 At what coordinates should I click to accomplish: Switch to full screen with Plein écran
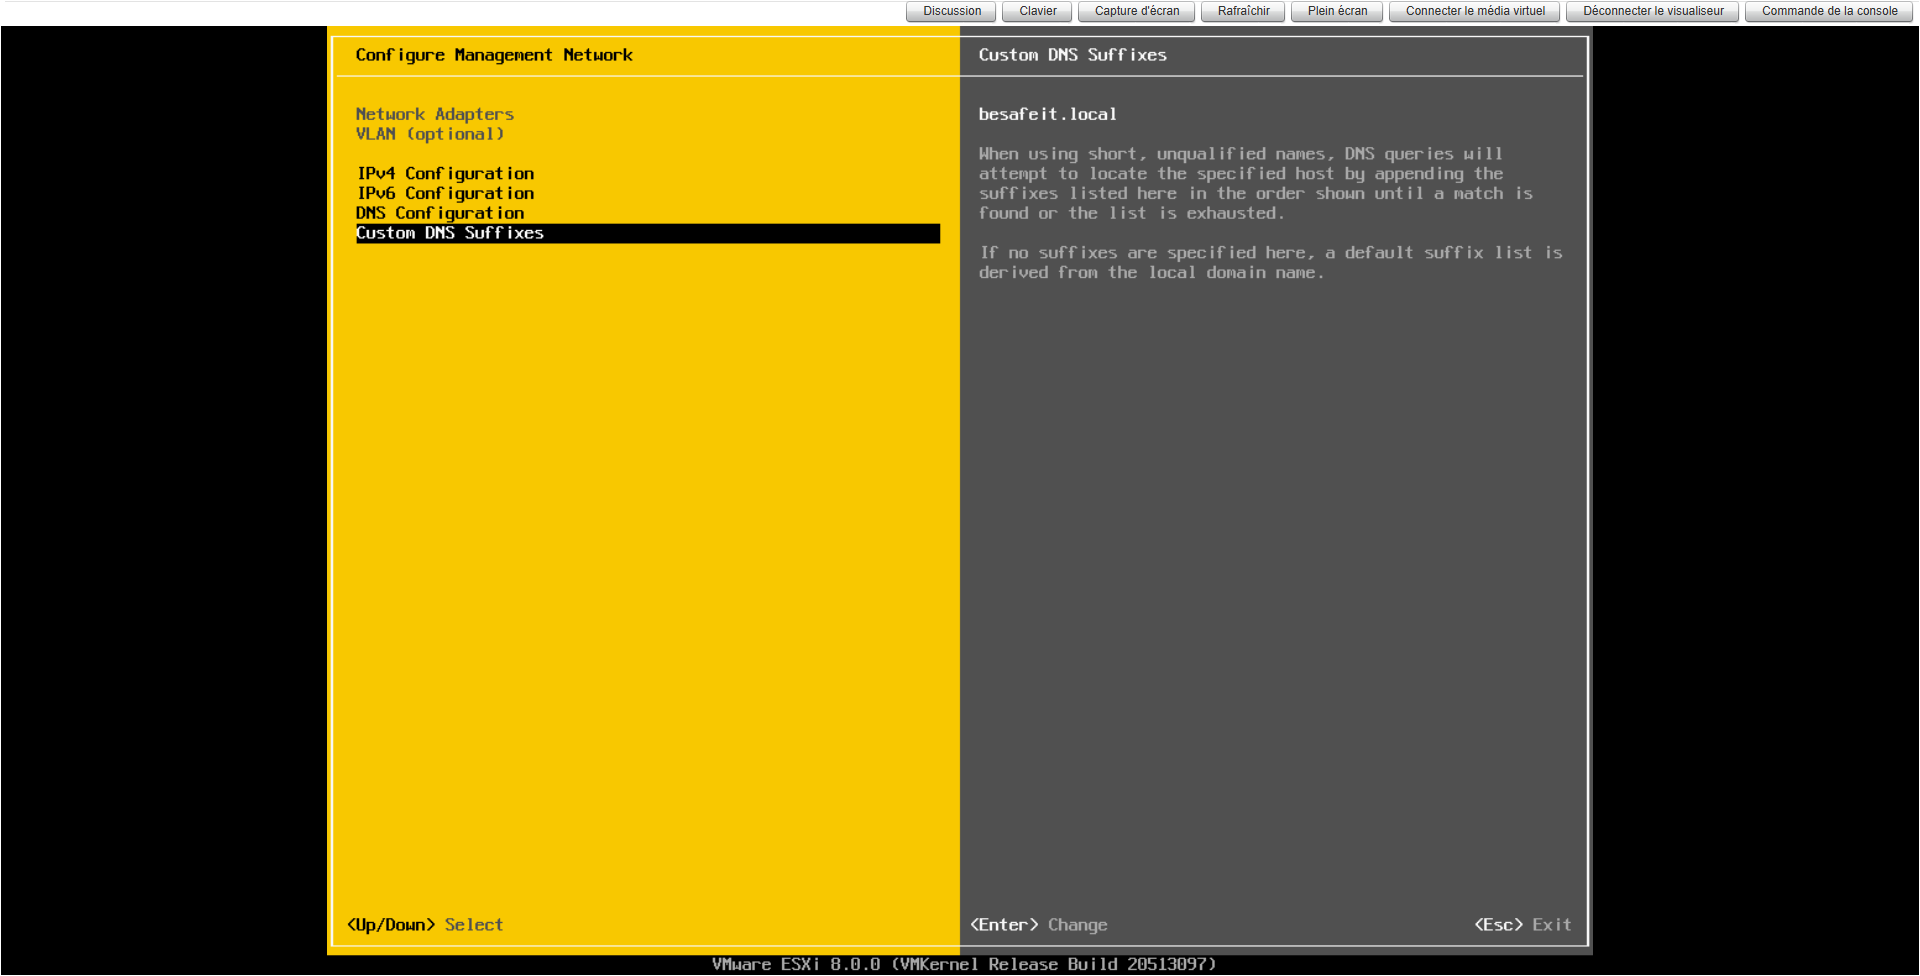tap(1337, 11)
